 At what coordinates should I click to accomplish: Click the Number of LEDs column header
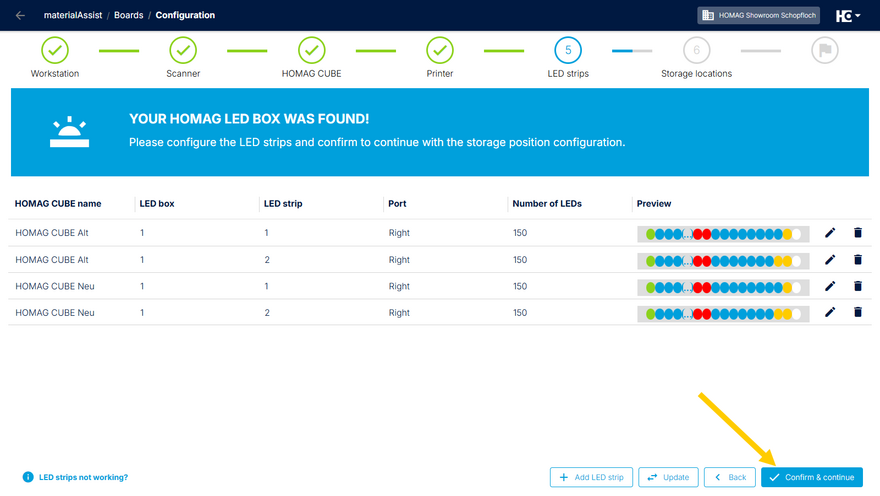coord(547,204)
